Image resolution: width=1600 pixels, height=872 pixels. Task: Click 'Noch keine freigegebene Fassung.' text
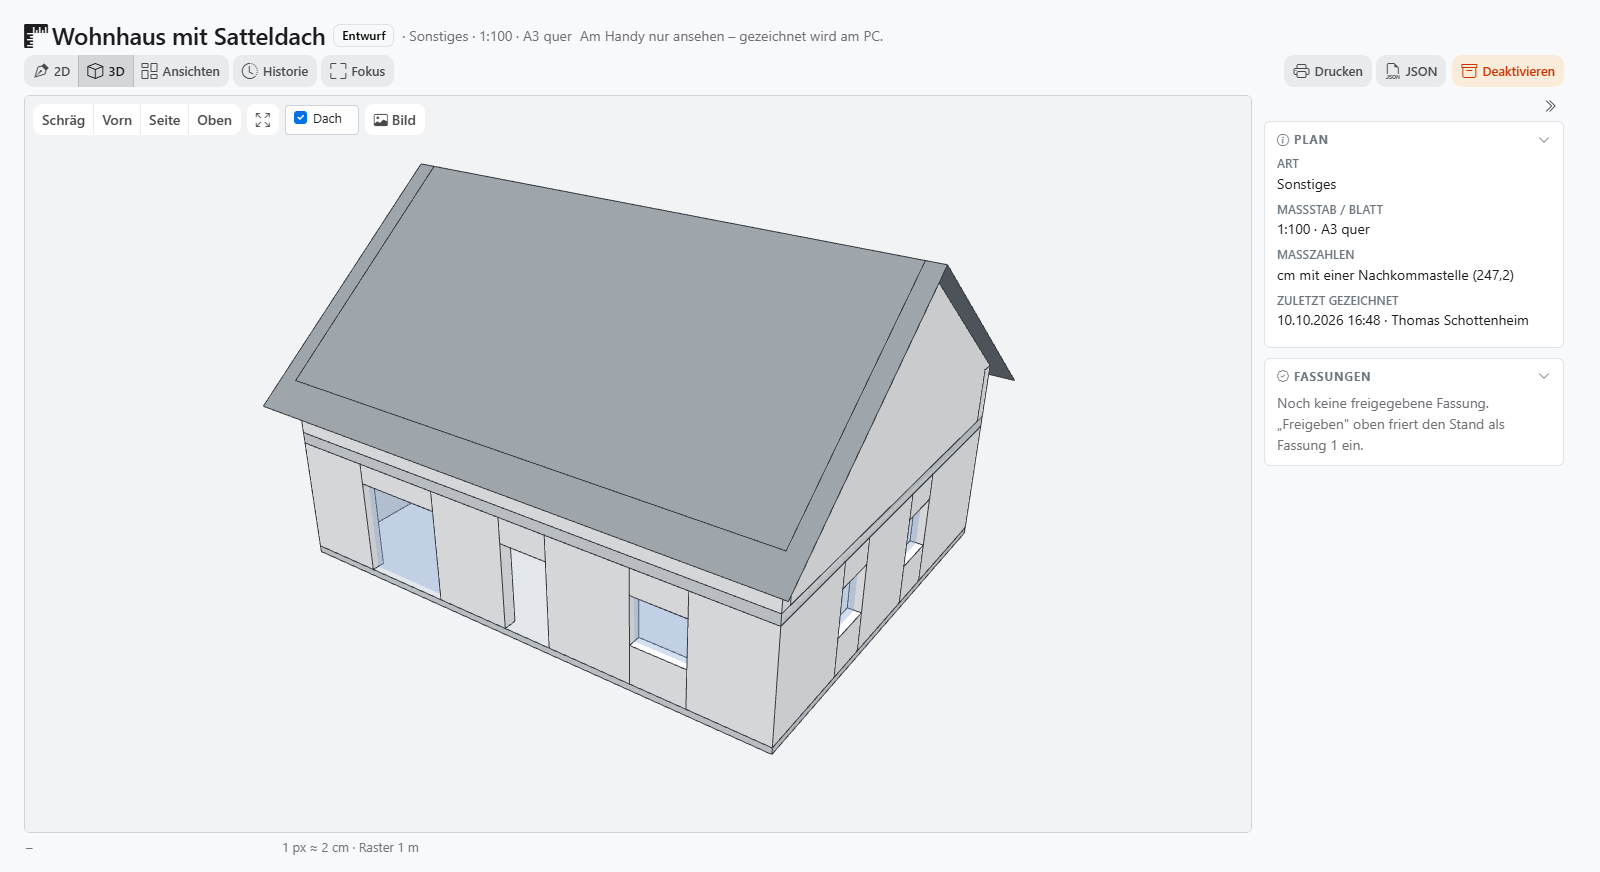click(1383, 404)
